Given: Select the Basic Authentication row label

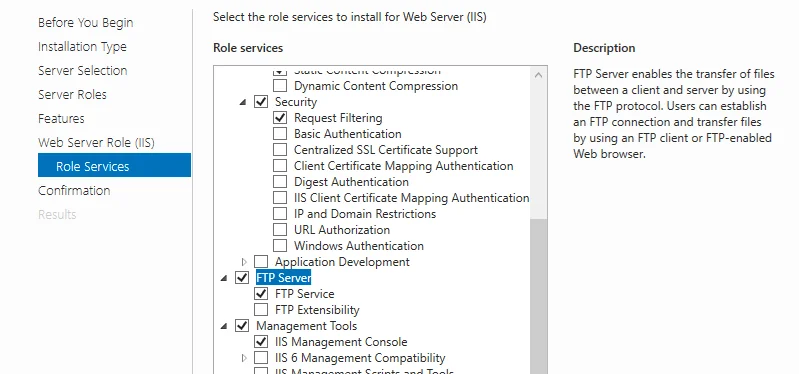Looking at the screenshot, I should 348,134.
